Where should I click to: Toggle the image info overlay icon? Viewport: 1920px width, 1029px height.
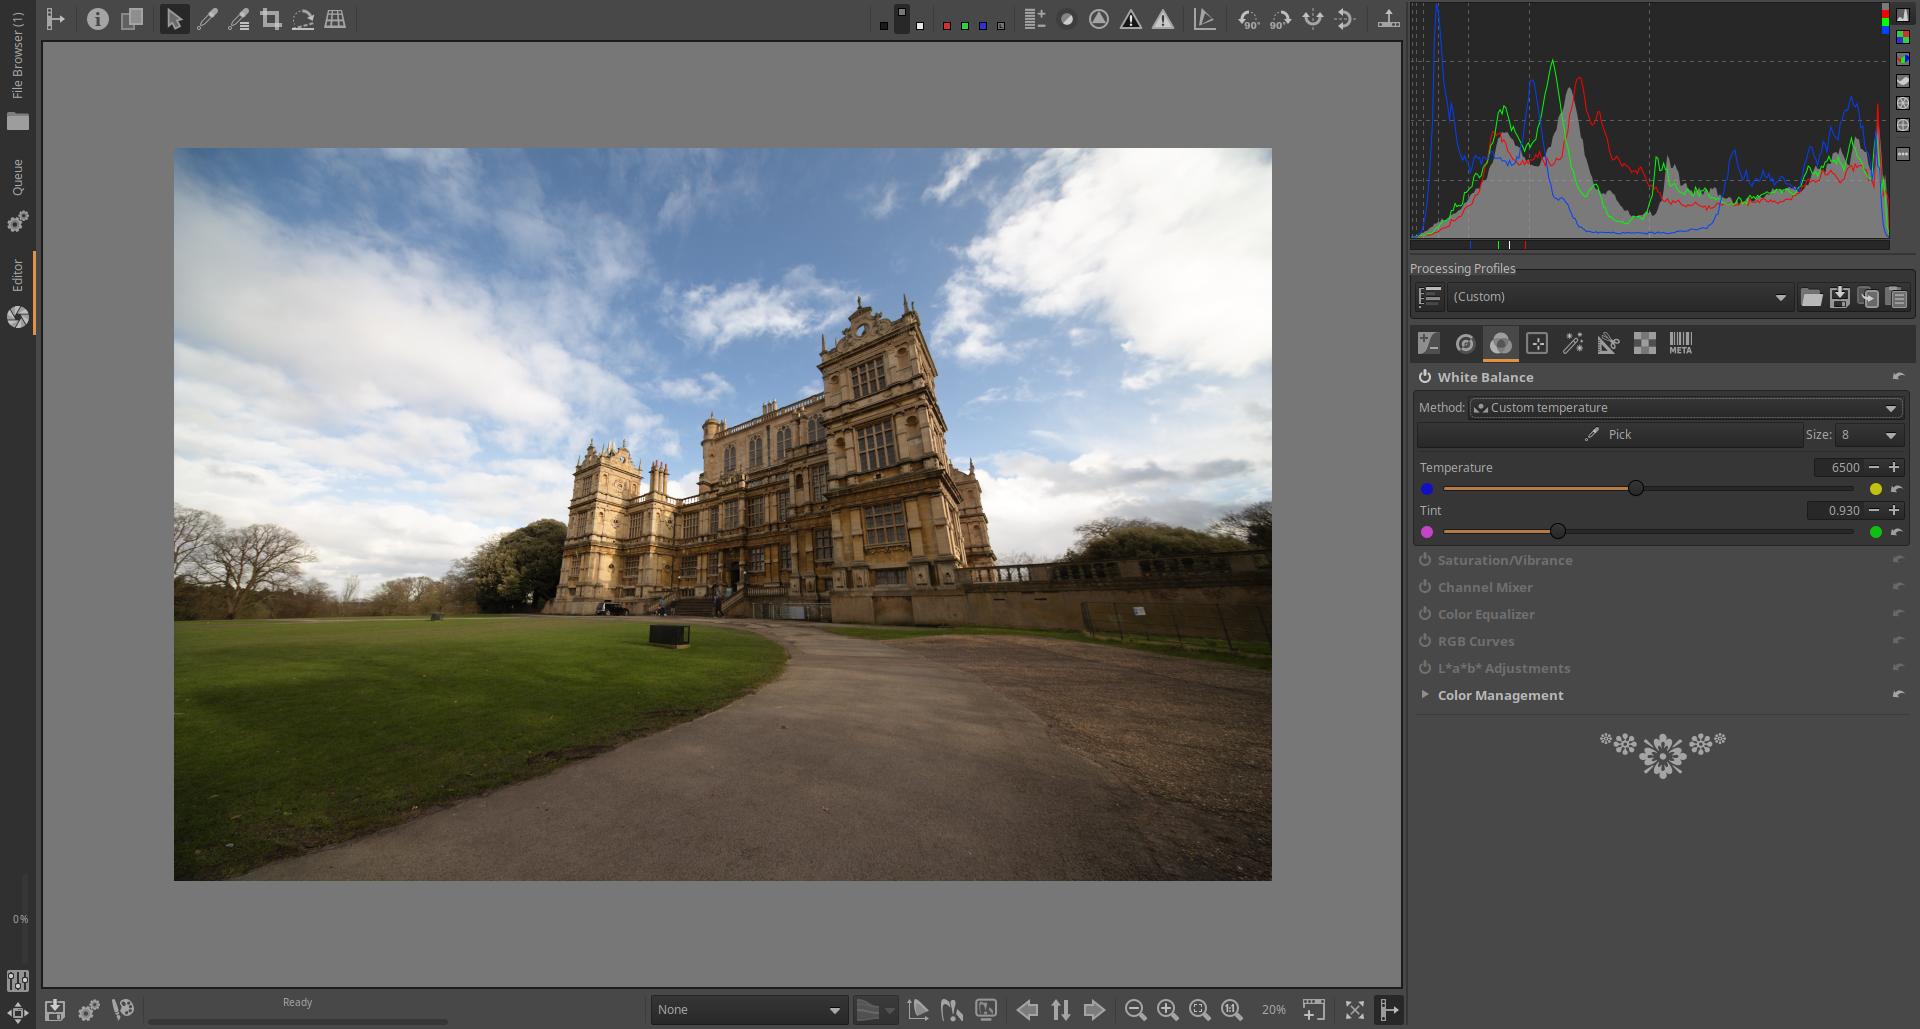coord(97,19)
